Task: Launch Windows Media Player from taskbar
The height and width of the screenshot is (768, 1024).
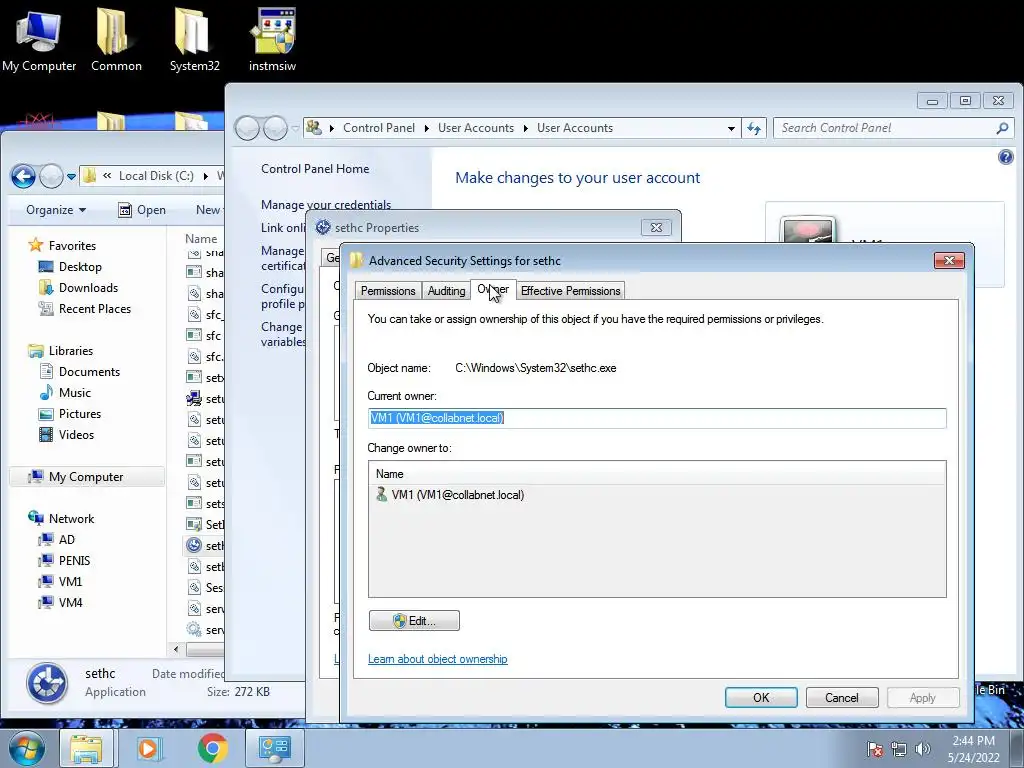Action: point(148,748)
